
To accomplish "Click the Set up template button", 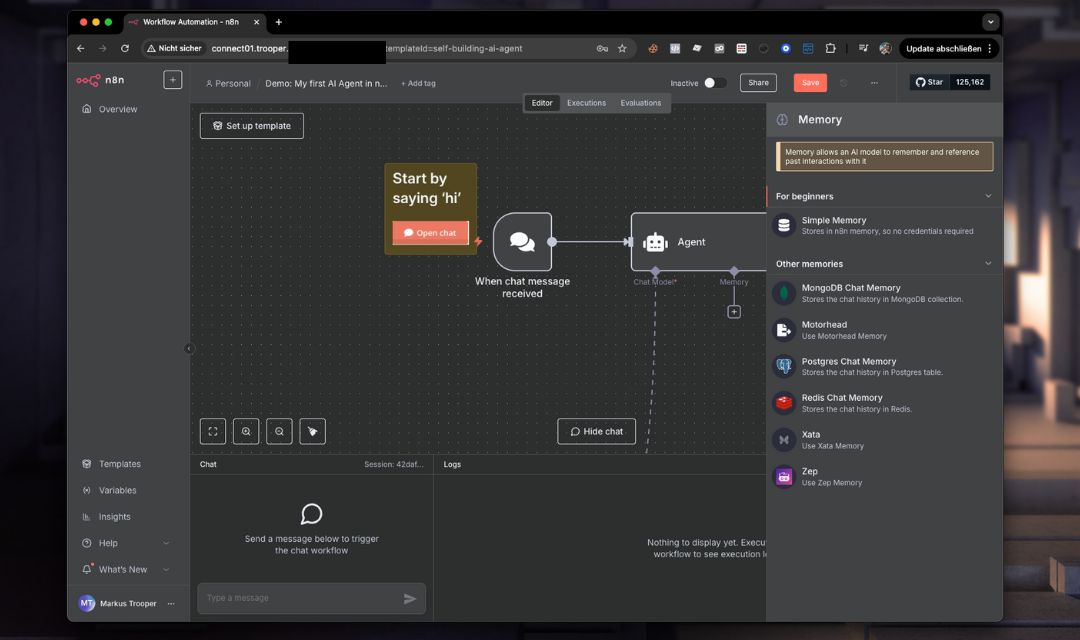I will tap(251, 126).
